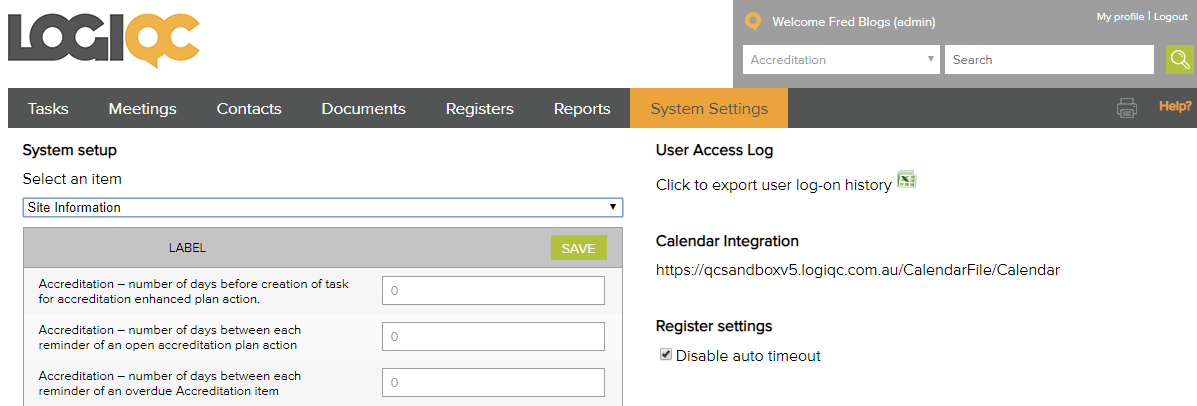Export log-on history via Excel icon

[x=906, y=180]
